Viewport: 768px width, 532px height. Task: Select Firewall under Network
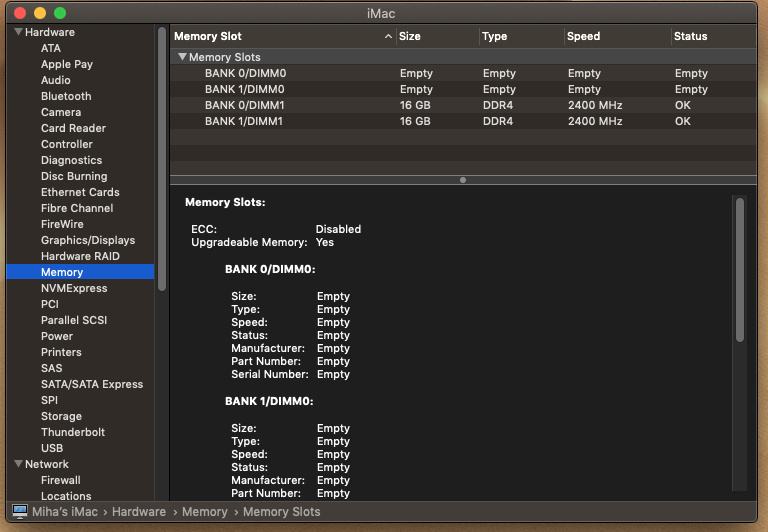click(x=61, y=480)
